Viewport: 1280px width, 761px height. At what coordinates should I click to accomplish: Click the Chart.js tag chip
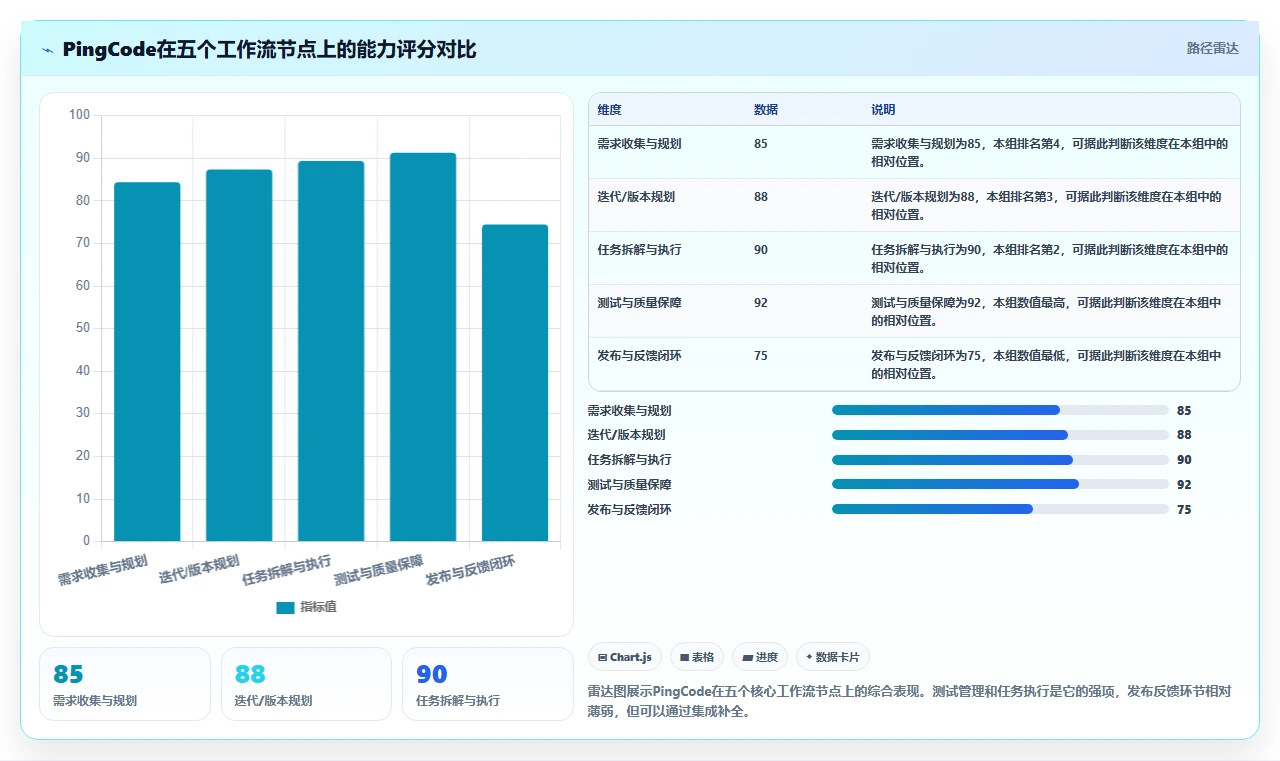pos(625,657)
